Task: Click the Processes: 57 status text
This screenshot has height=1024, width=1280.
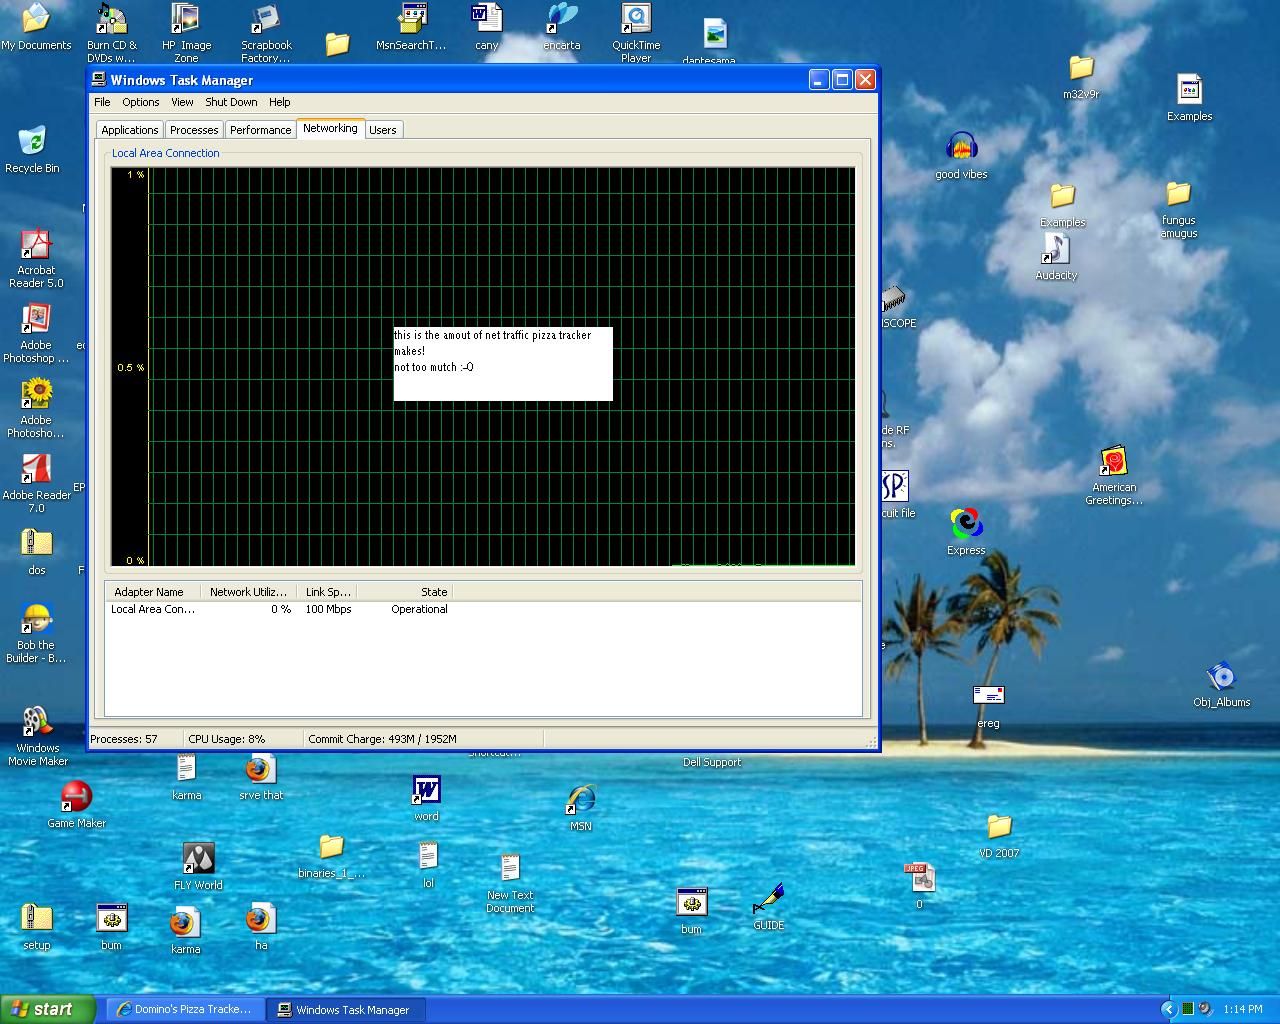Action: (124, 739)
